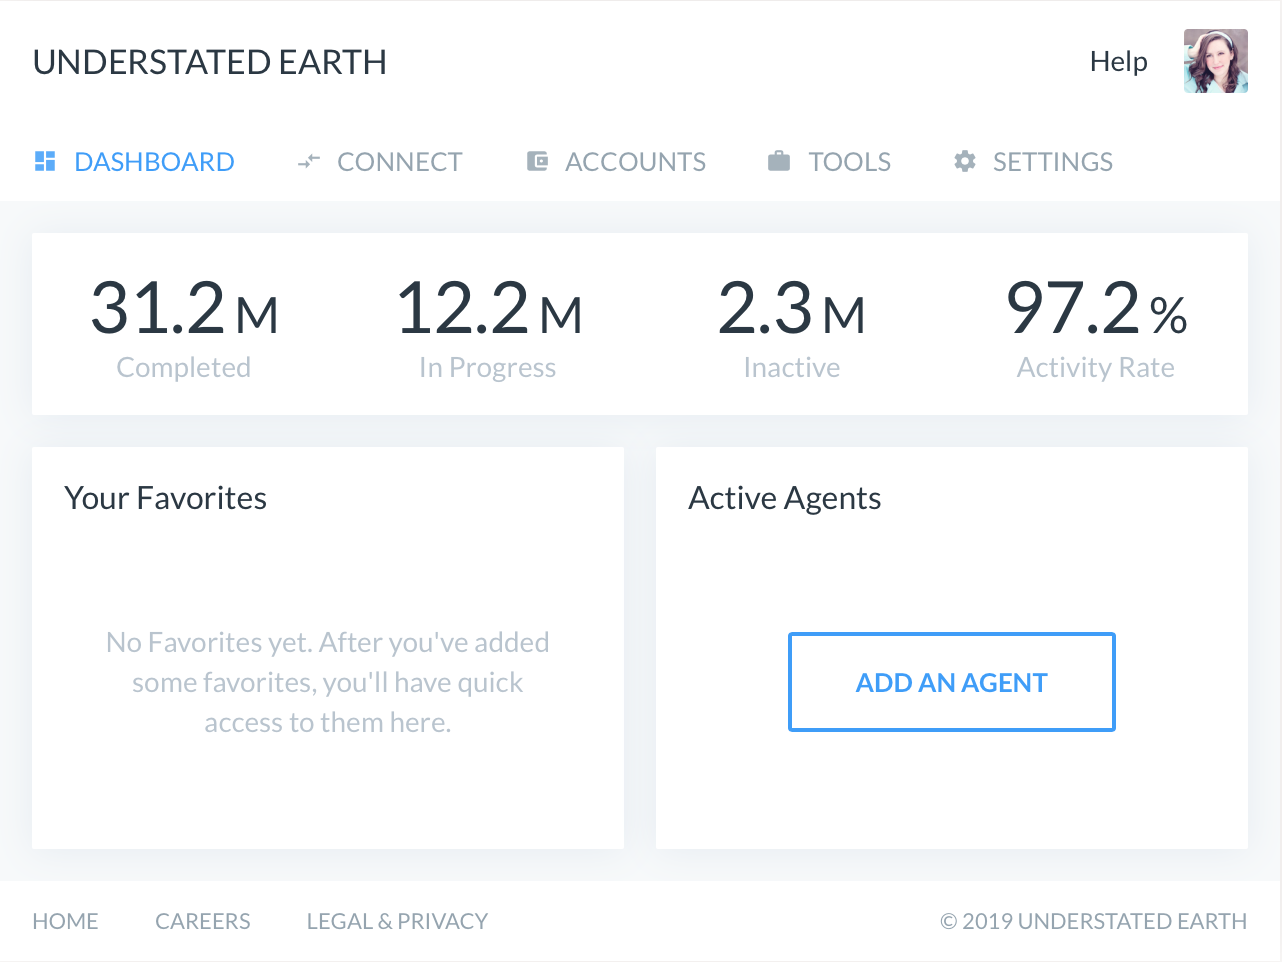Open the Help link
The width and height of the screenshot is (1282, 962).
[1119, 61]
